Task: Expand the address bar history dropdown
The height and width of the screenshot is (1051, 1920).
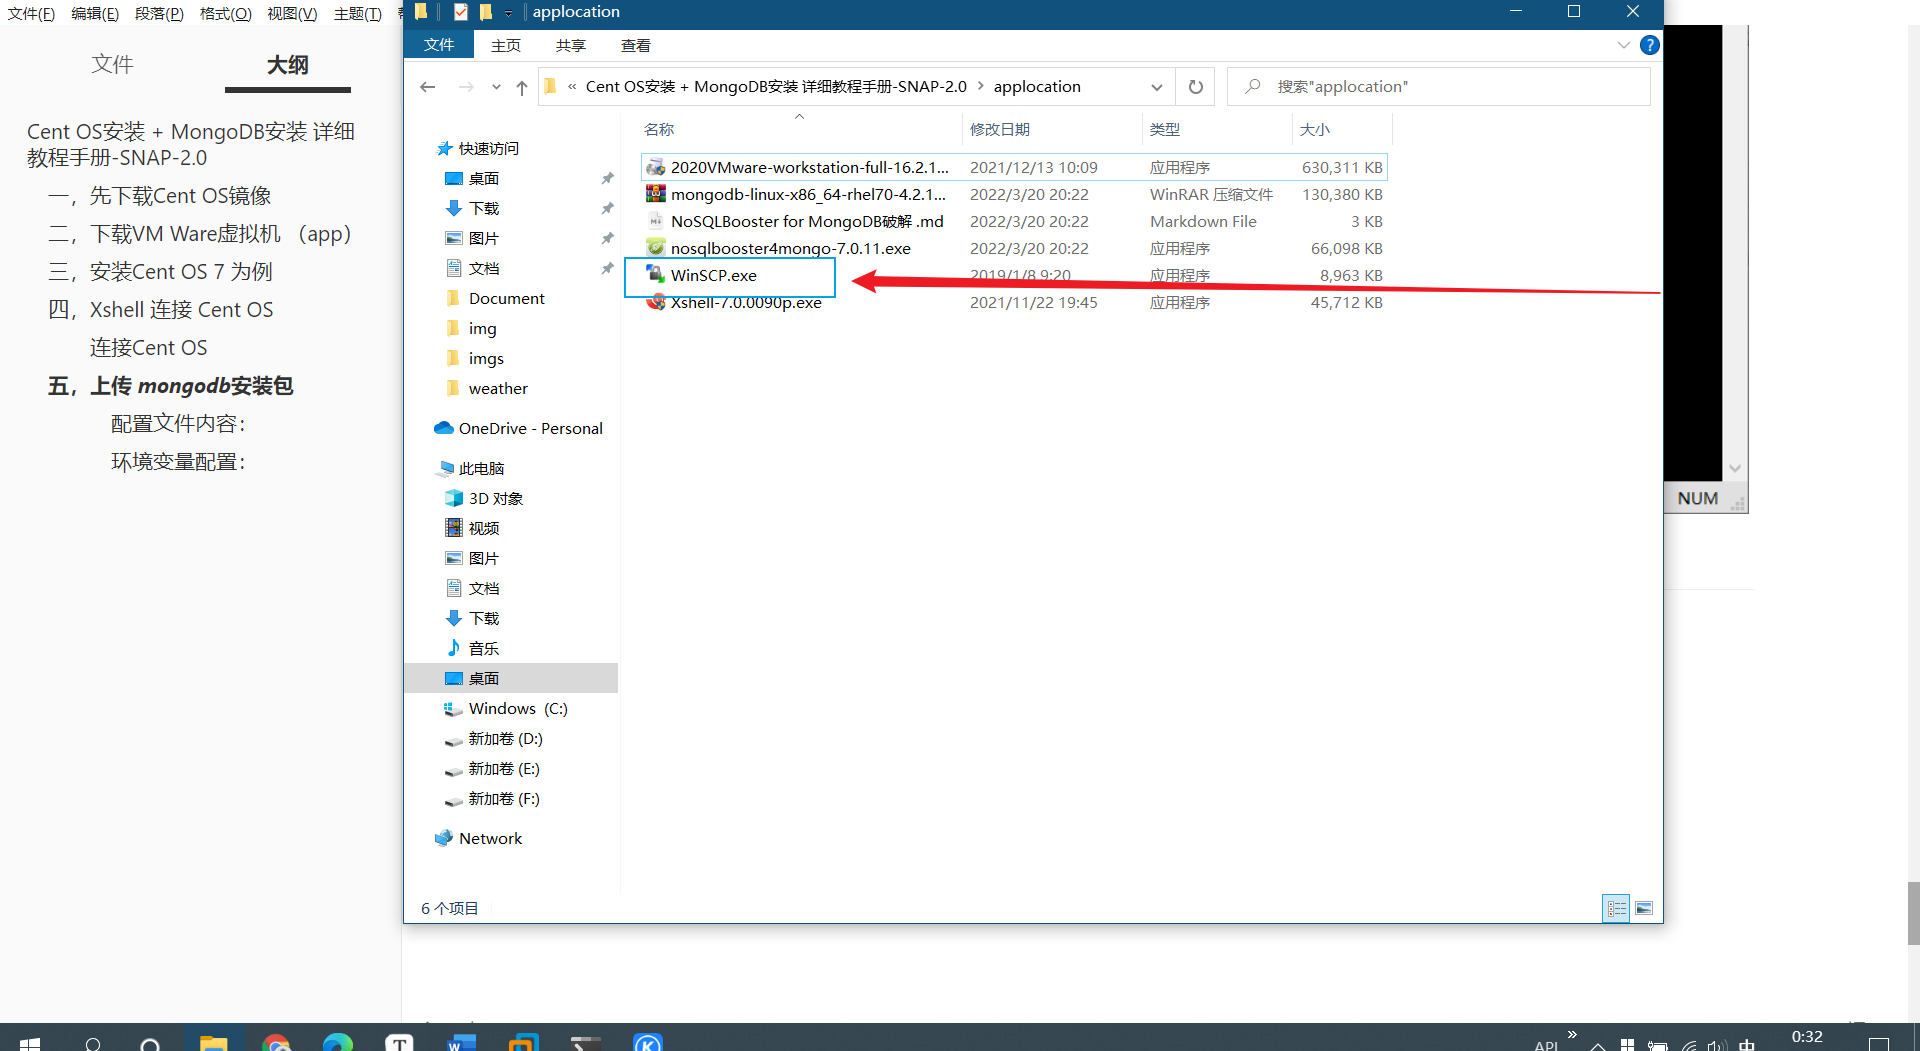Action: click(x=1157, y=87)
